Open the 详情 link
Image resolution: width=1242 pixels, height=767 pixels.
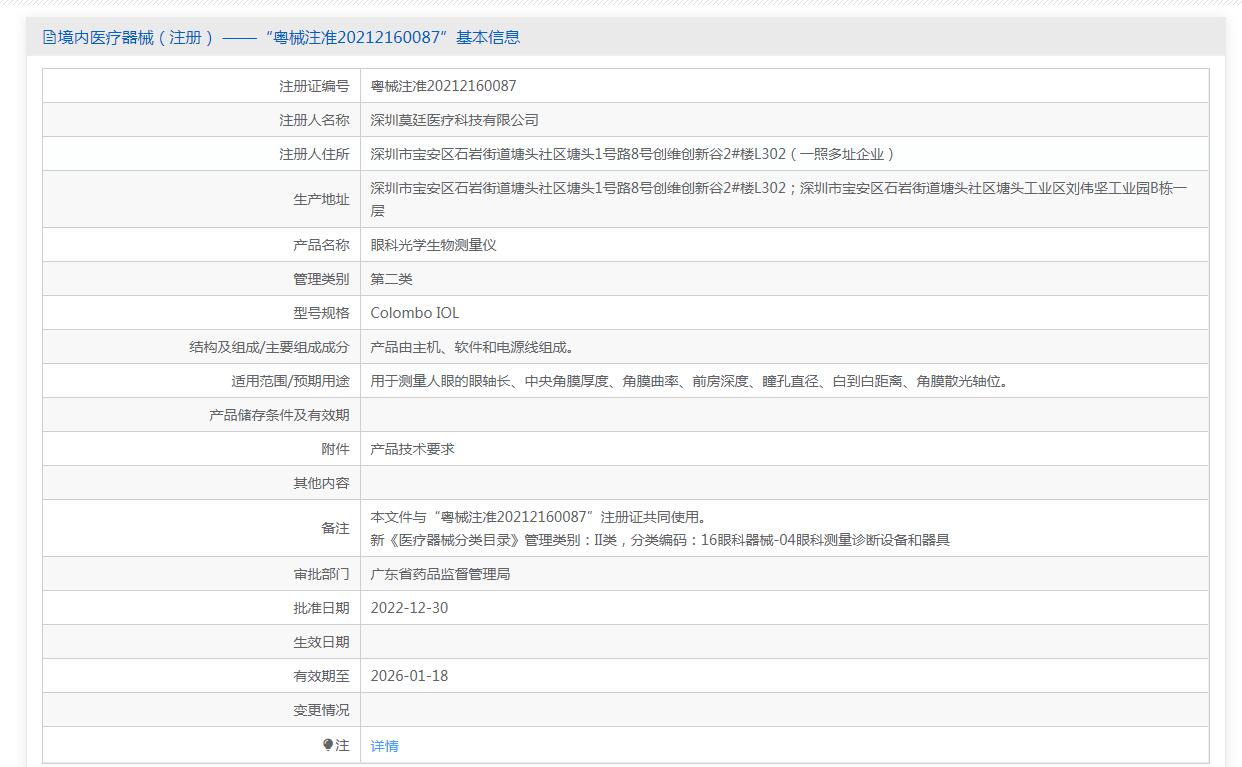[x=384, y=746]
